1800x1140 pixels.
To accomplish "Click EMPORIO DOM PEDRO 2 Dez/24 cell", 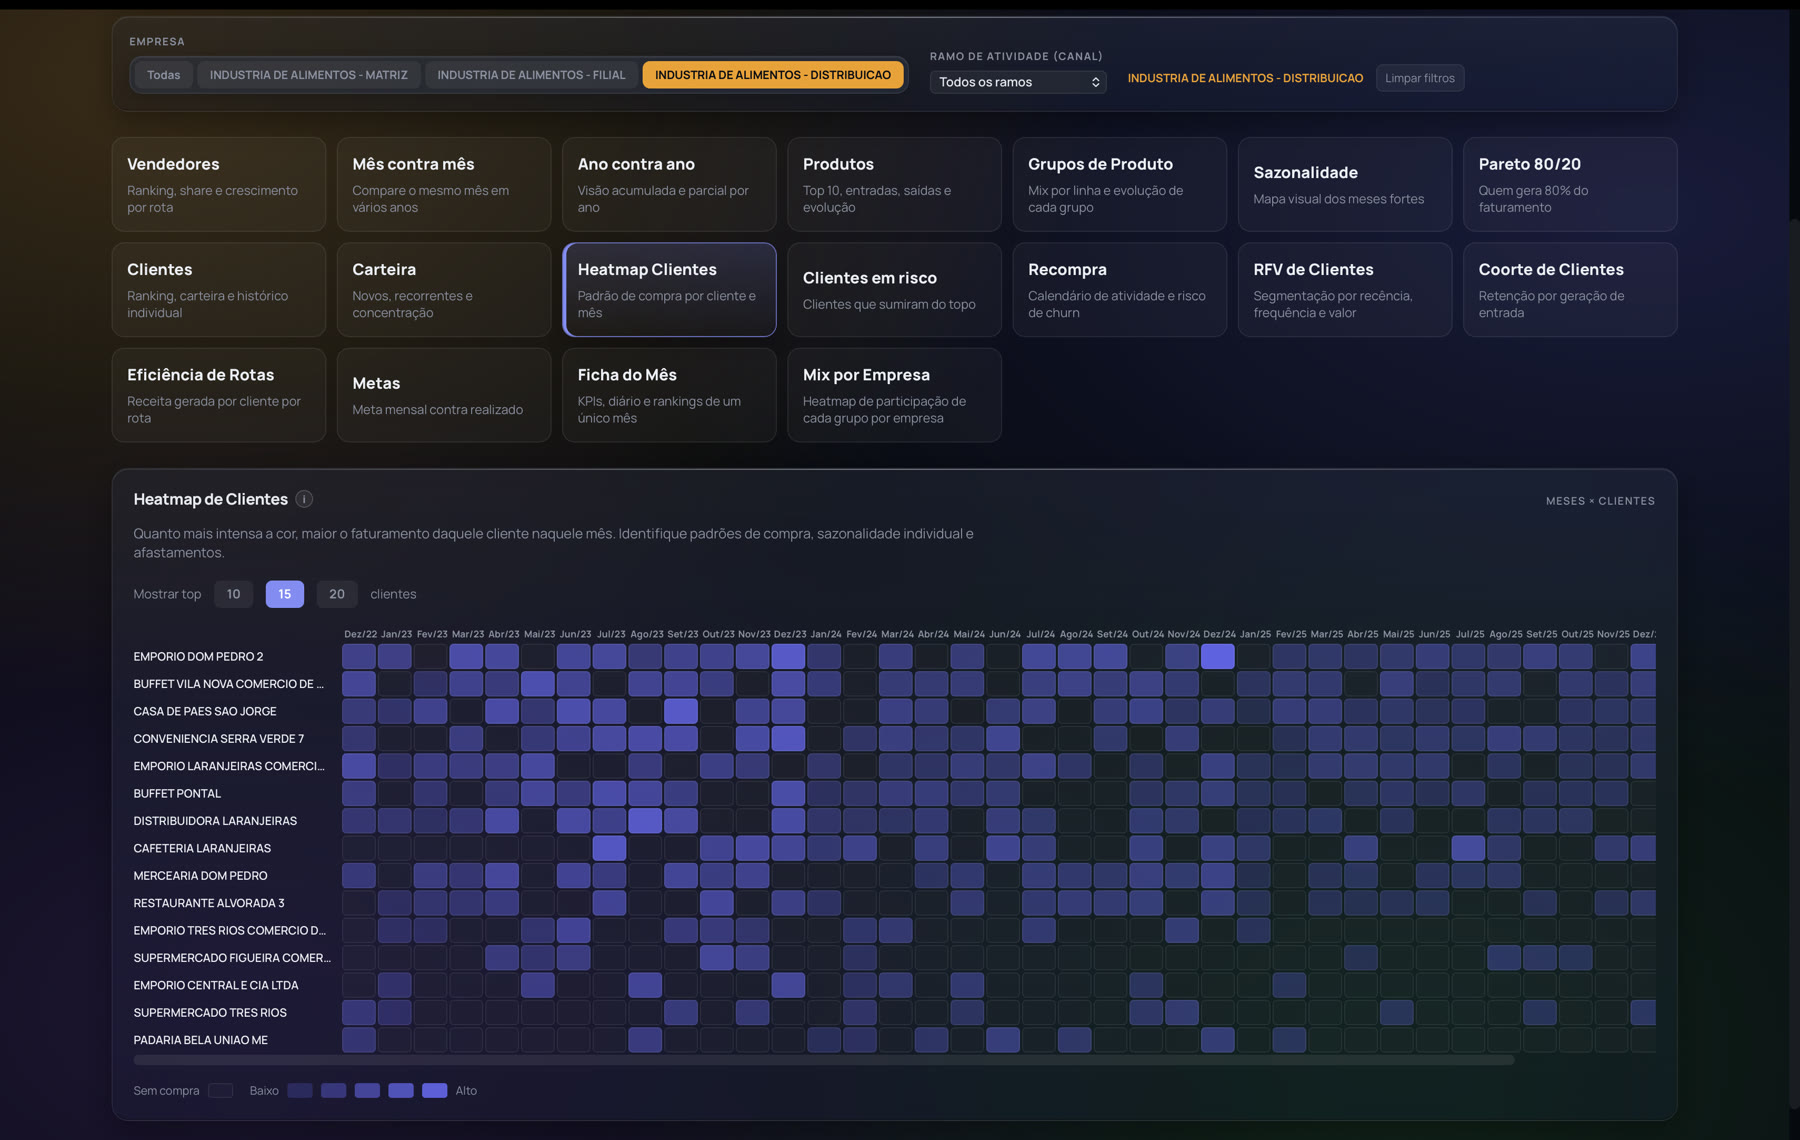I will click(1217, 657).
